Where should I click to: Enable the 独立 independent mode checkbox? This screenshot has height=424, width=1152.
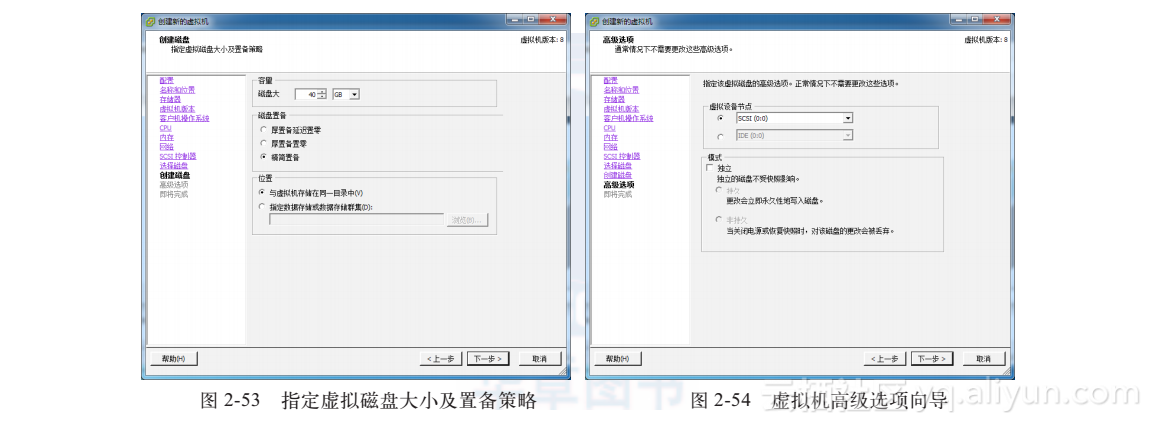(x=710, y=168)
